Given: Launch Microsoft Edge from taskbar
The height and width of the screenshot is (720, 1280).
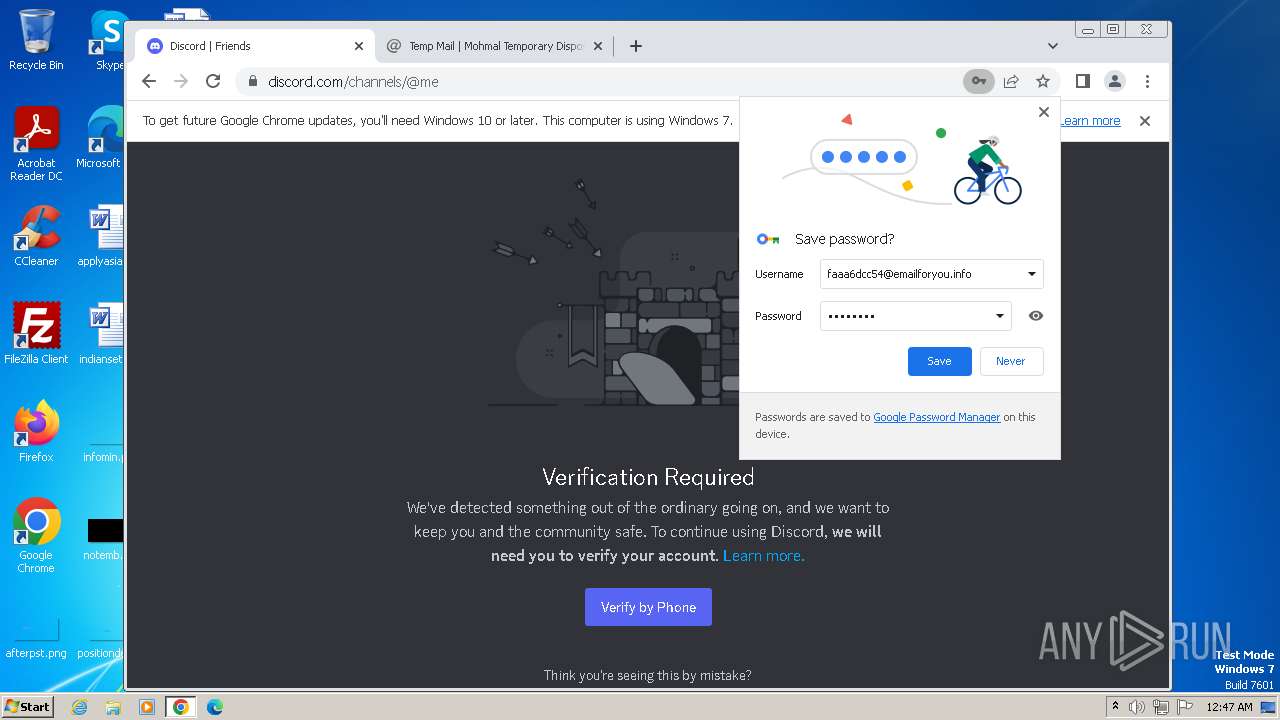Looking at the screenshot, I should (x=214, y=707).
